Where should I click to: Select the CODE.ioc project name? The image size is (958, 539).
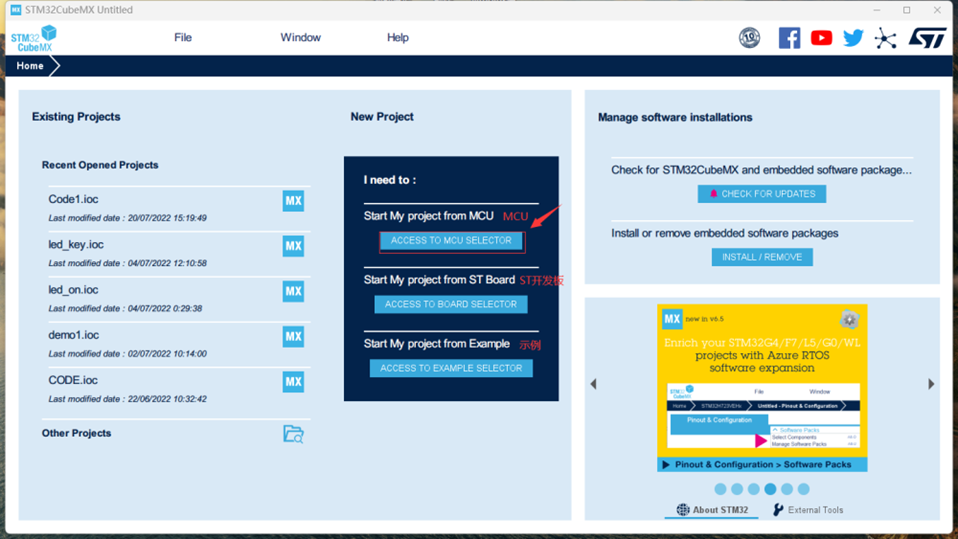coord(73,380)
